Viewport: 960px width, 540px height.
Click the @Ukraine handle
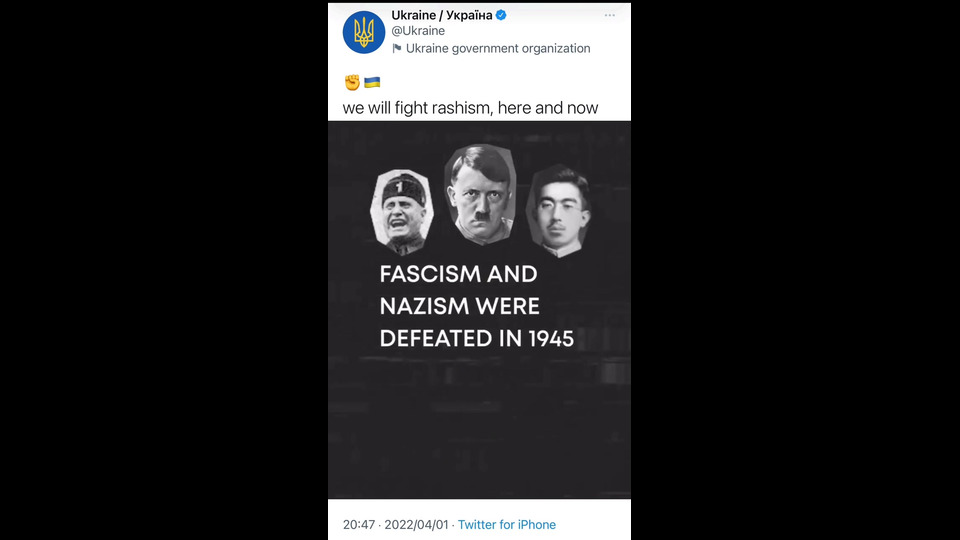tap(418, 31)
